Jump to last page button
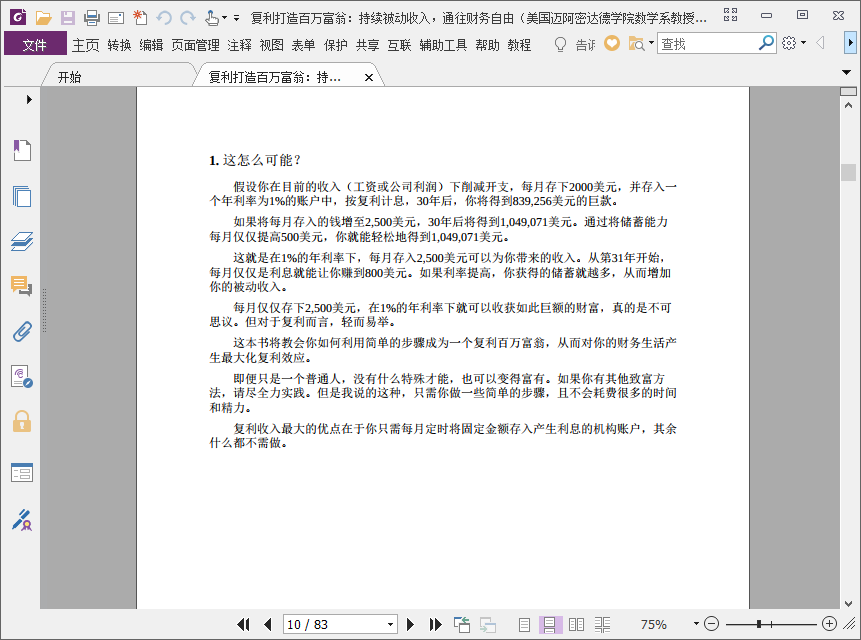The image size is (861, 640). point(435,624)
